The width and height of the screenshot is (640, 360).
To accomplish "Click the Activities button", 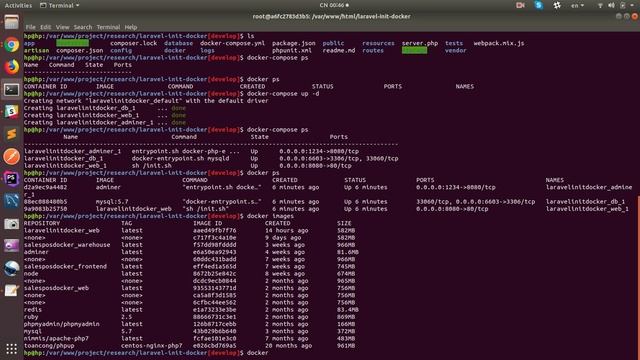I will click(18, 5).
